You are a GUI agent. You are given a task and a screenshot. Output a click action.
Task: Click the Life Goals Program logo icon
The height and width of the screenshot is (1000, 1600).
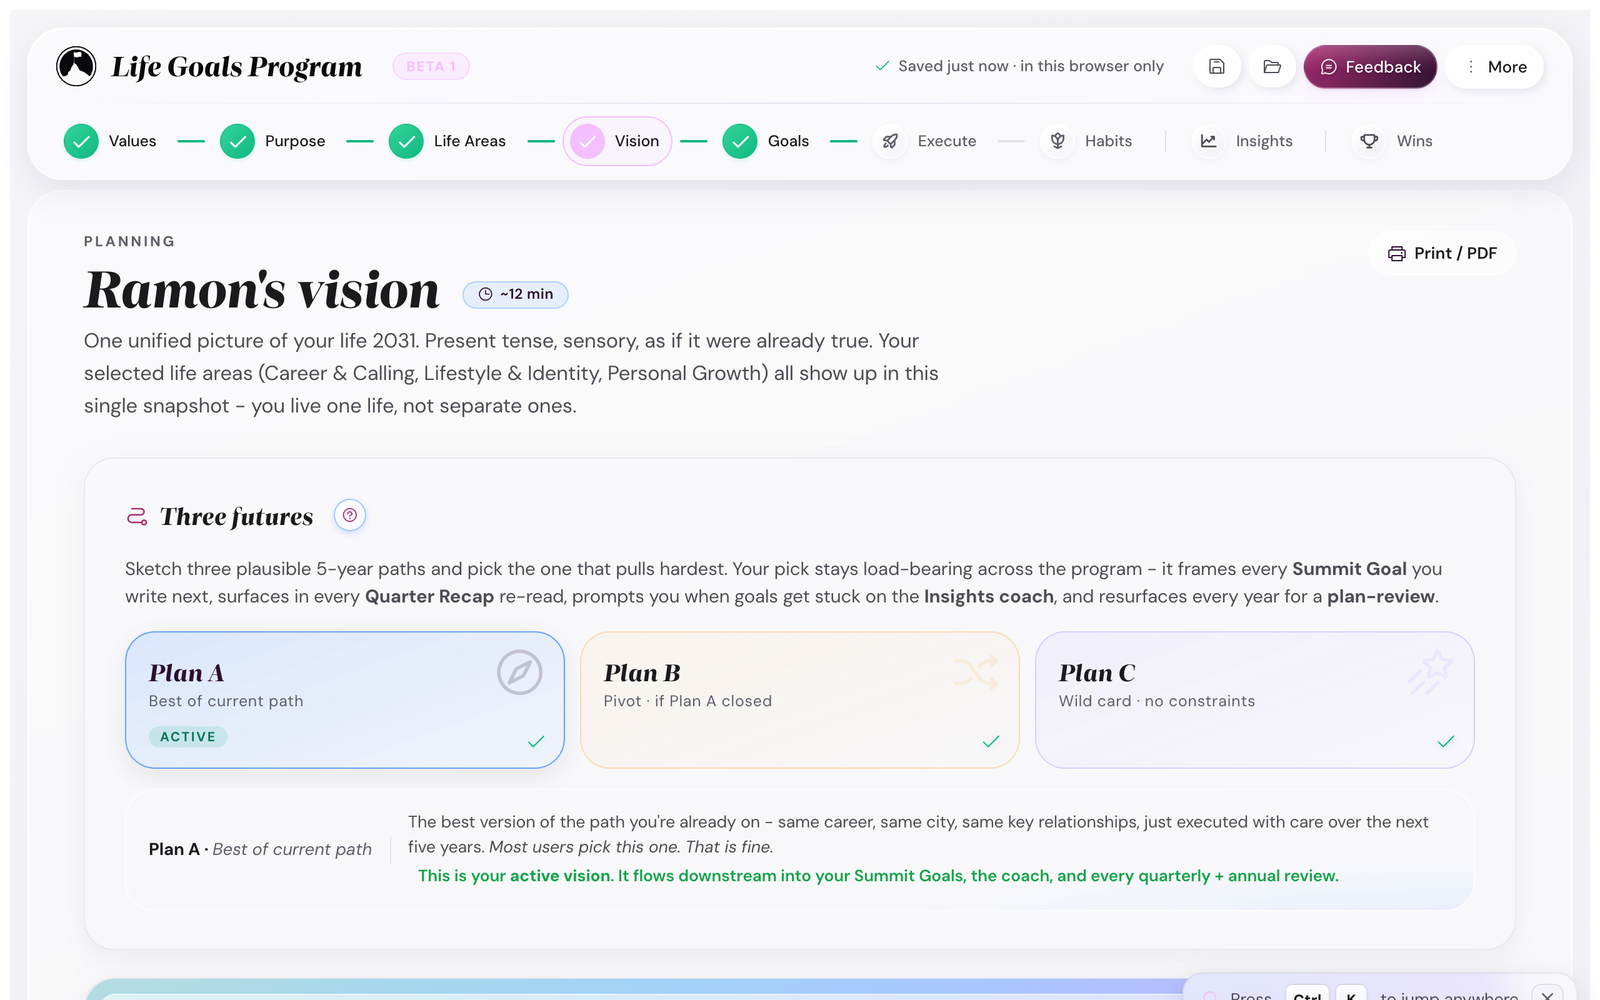[x=76, y=67]
